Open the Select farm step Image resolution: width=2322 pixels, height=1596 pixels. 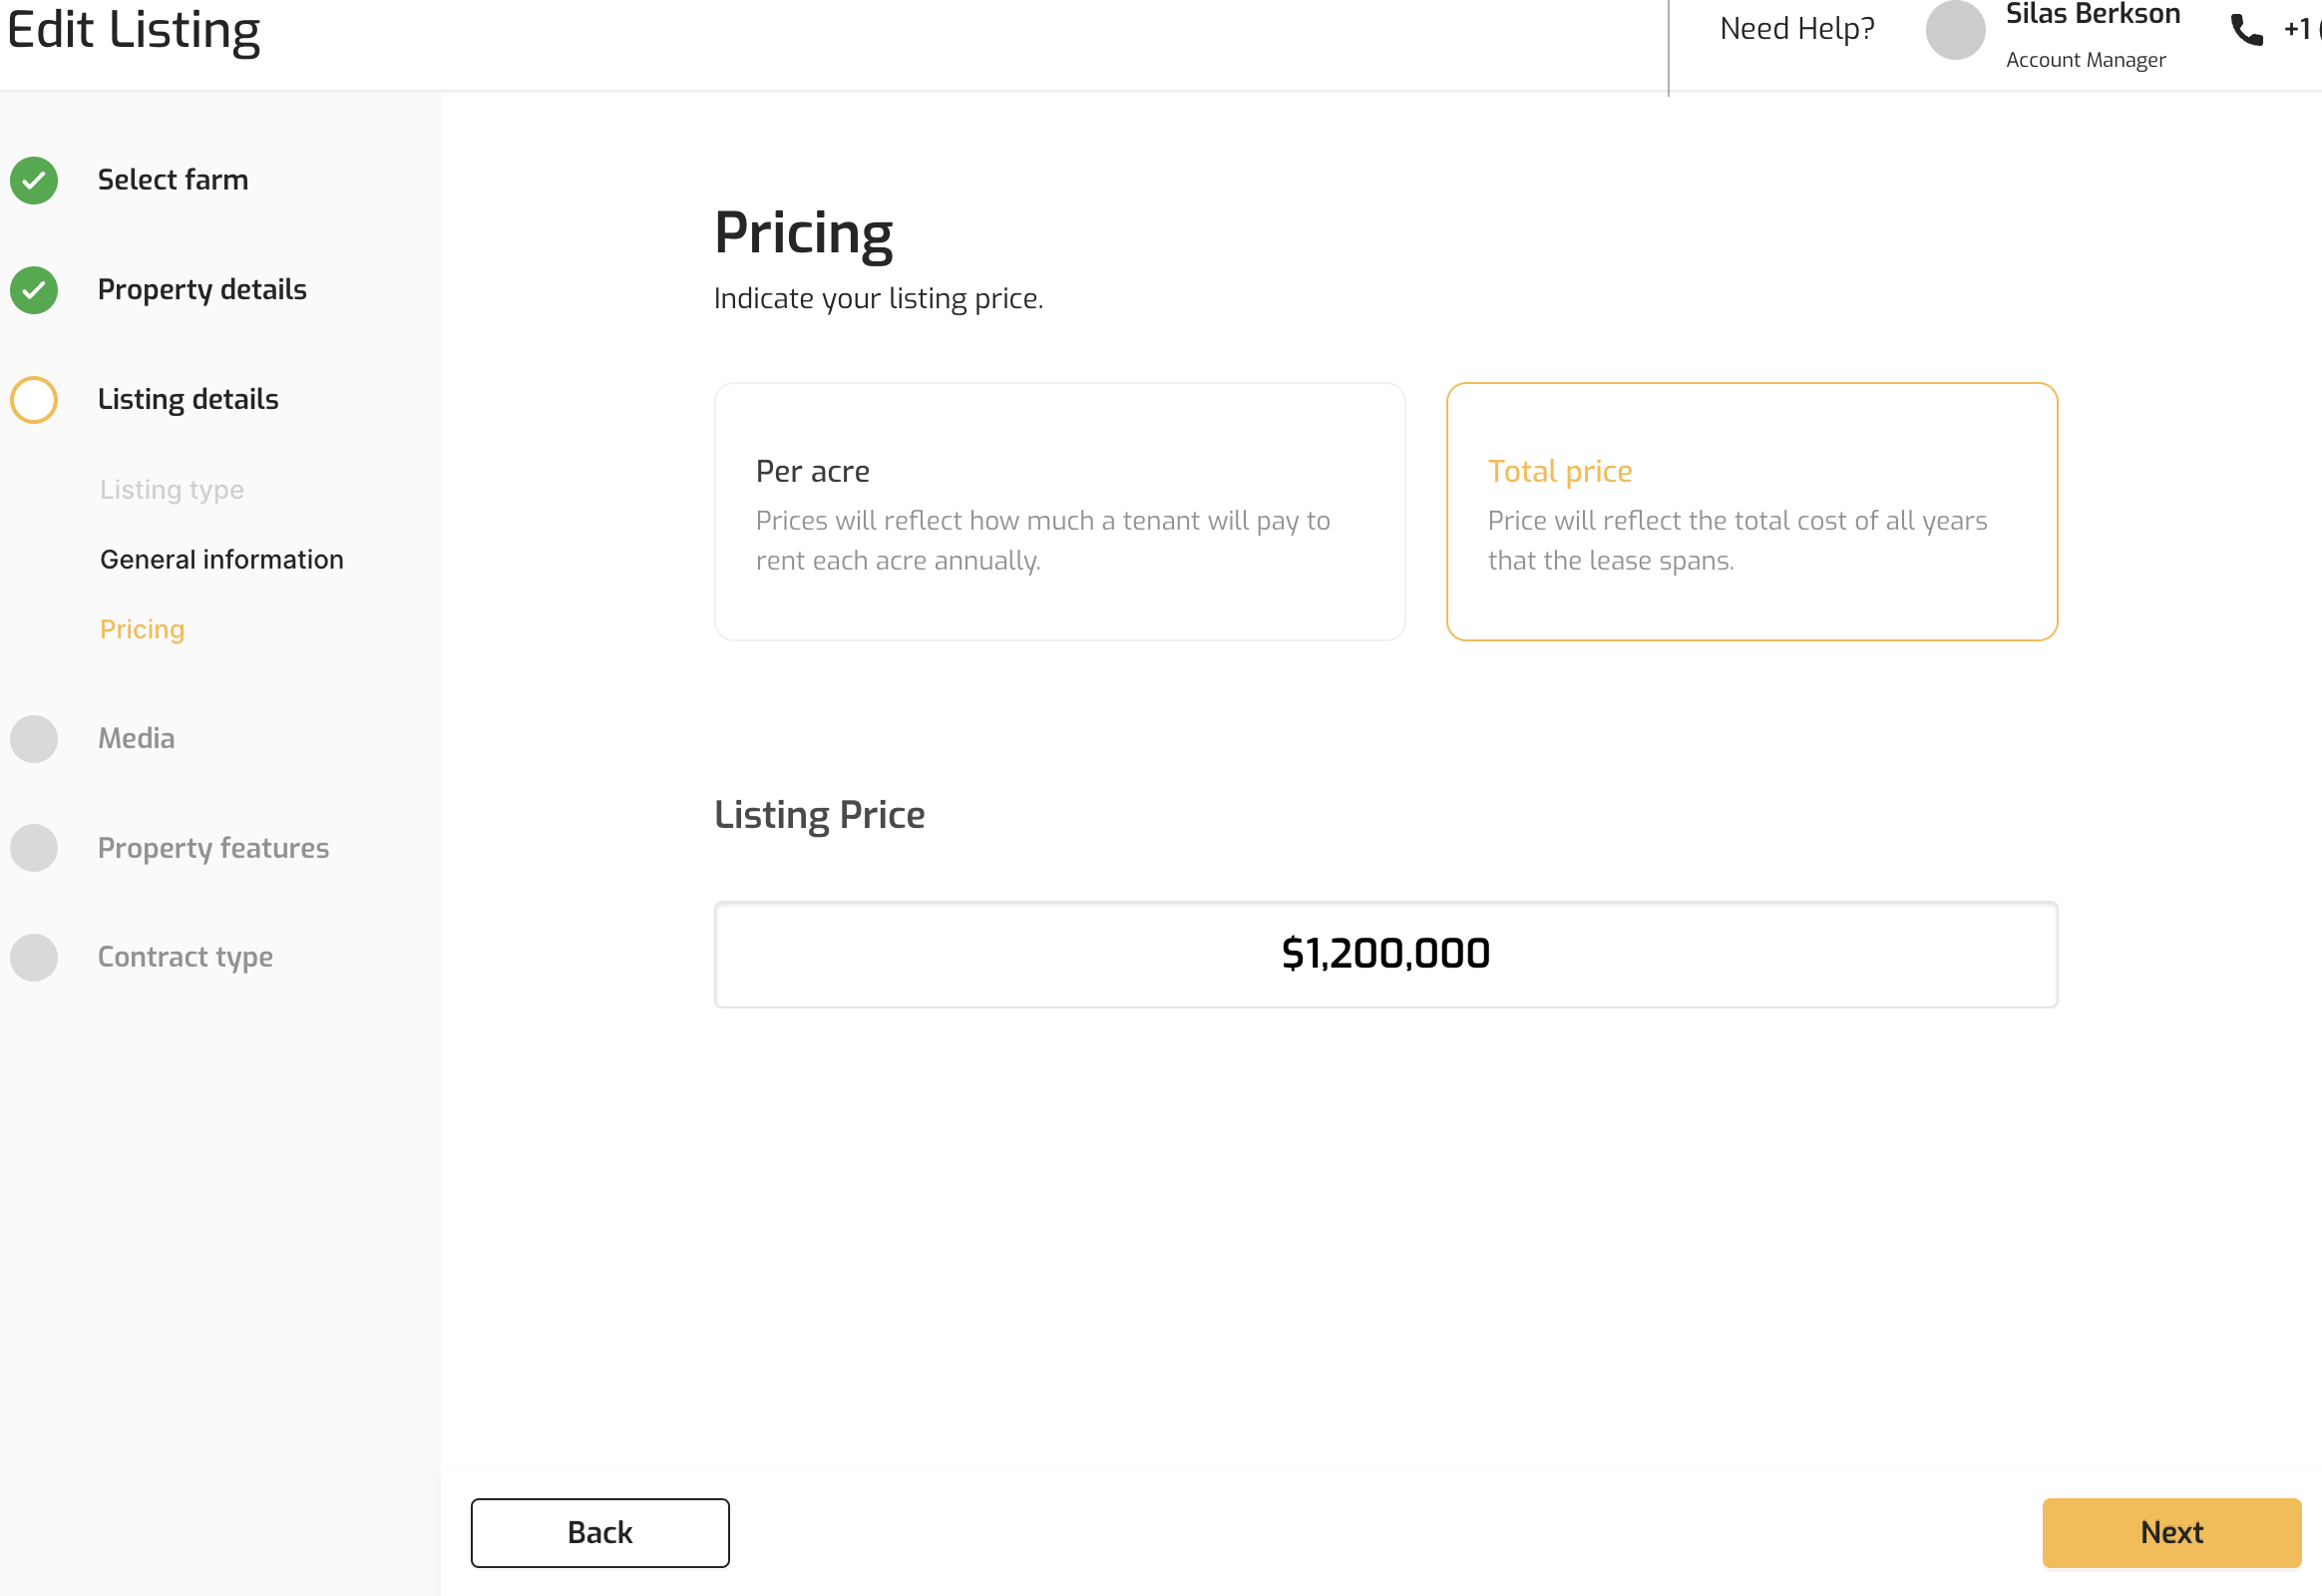pyautogui.click(x=173, y=180)
